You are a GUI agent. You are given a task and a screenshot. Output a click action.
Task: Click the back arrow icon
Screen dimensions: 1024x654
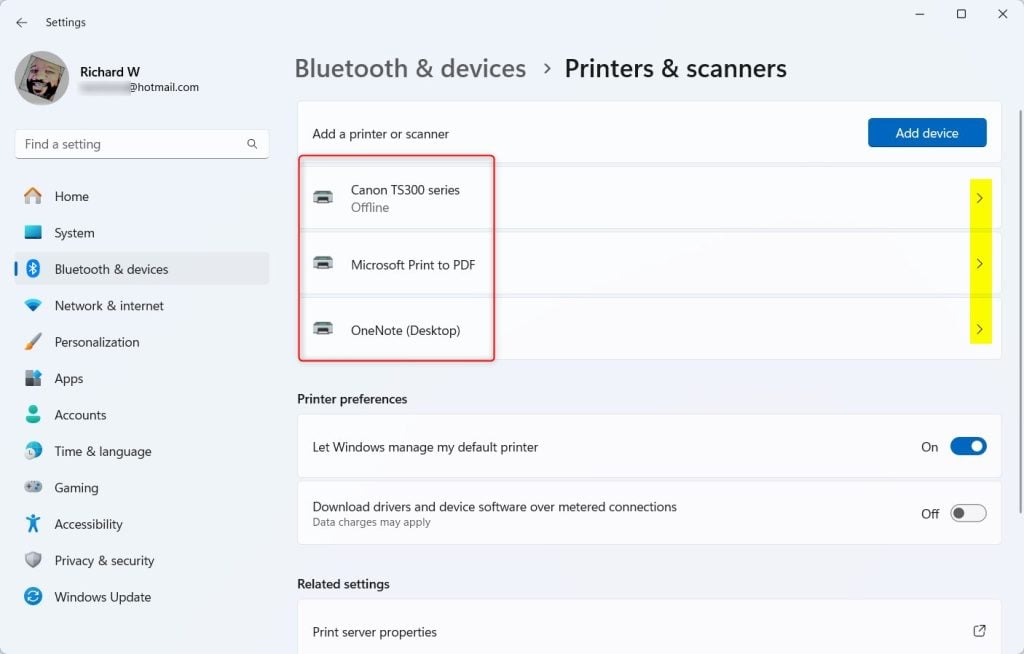coord(22,22)
